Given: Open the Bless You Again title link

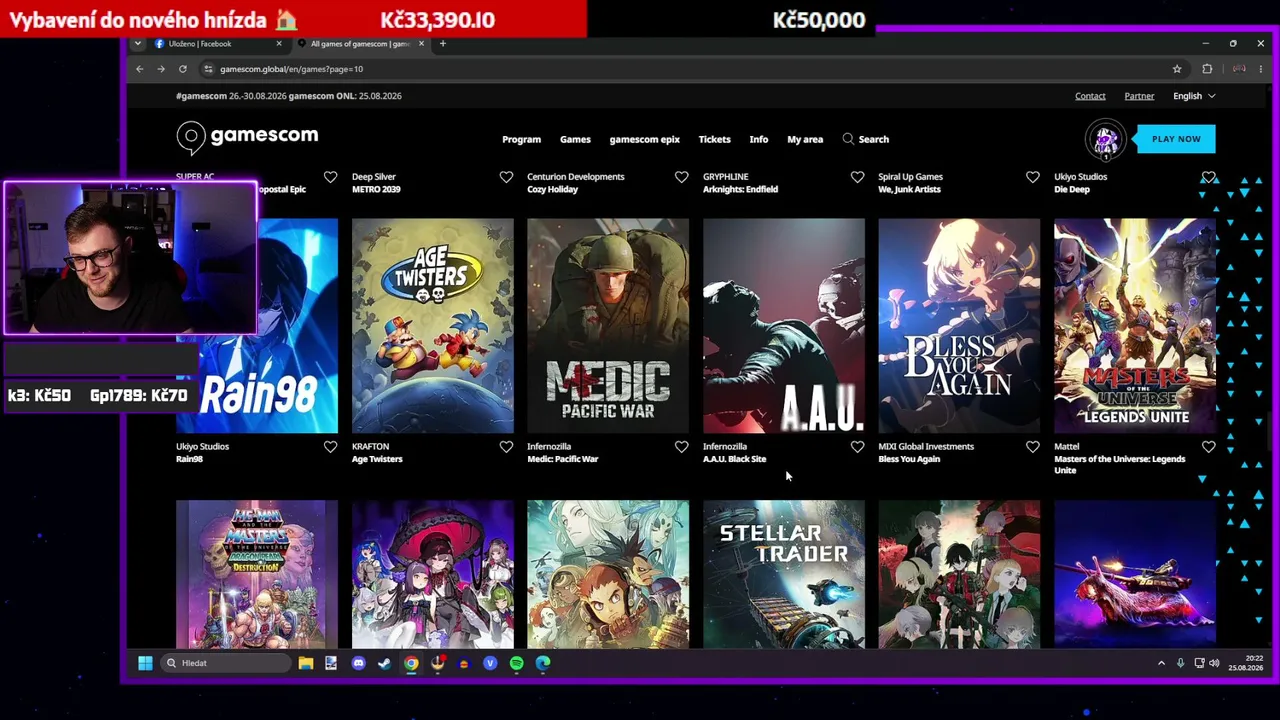Looking at the screenshot, I should coord(909,459).
